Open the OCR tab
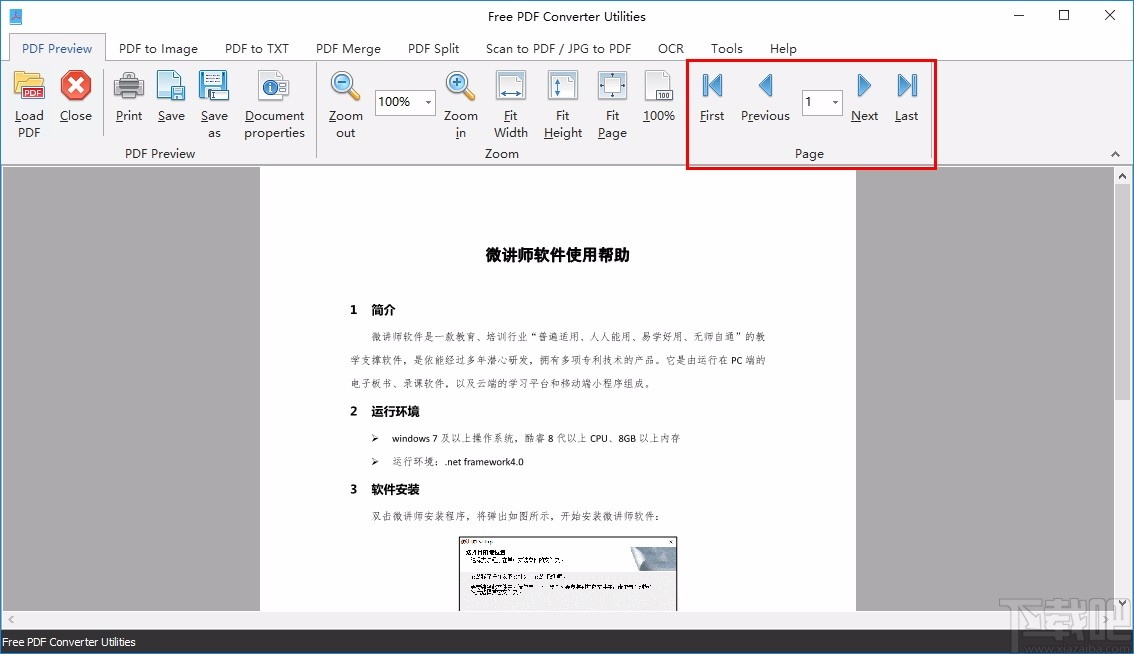Screen dimensions: 1134x654 [670, 48]
